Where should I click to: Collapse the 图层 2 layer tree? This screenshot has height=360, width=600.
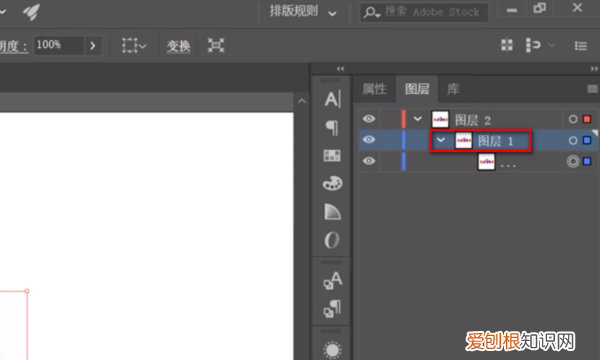pyautogui.click(x=417, y=119)
